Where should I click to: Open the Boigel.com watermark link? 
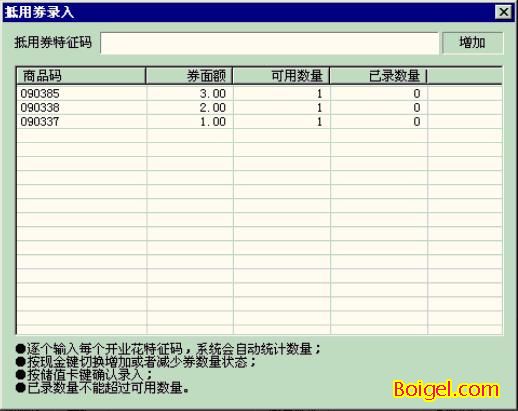446,389
